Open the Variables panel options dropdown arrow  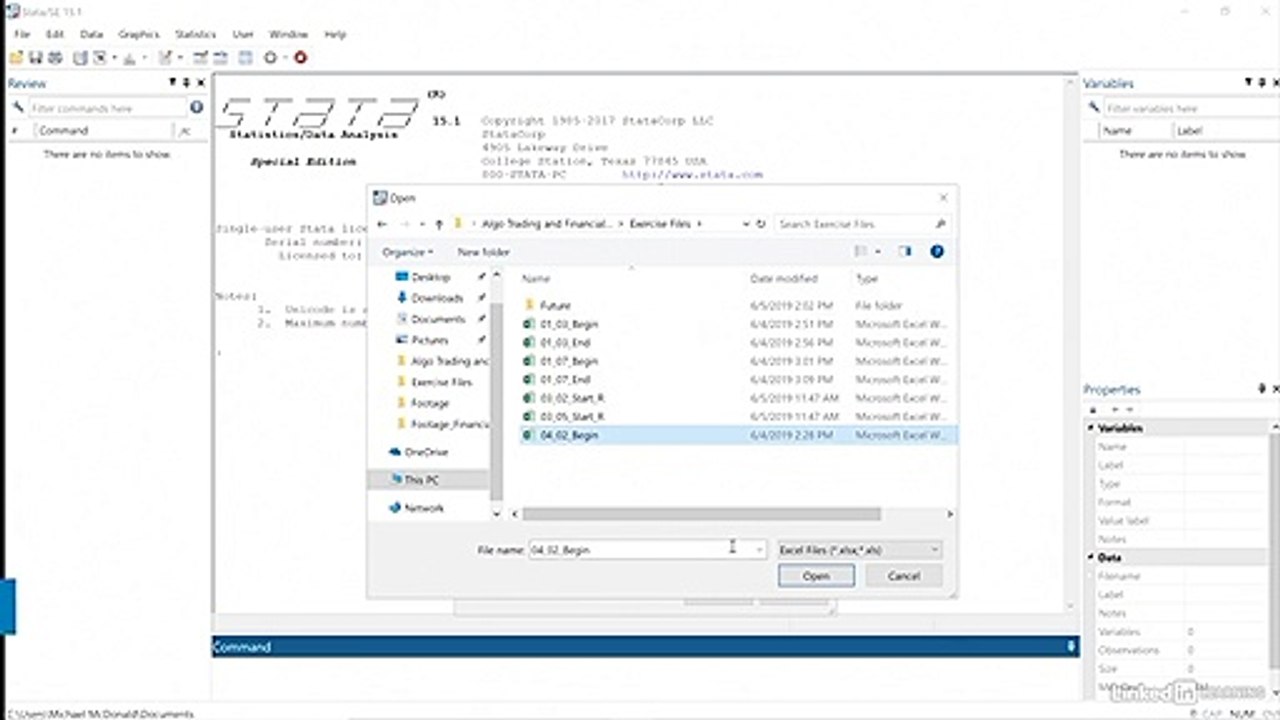(1249, 83)
